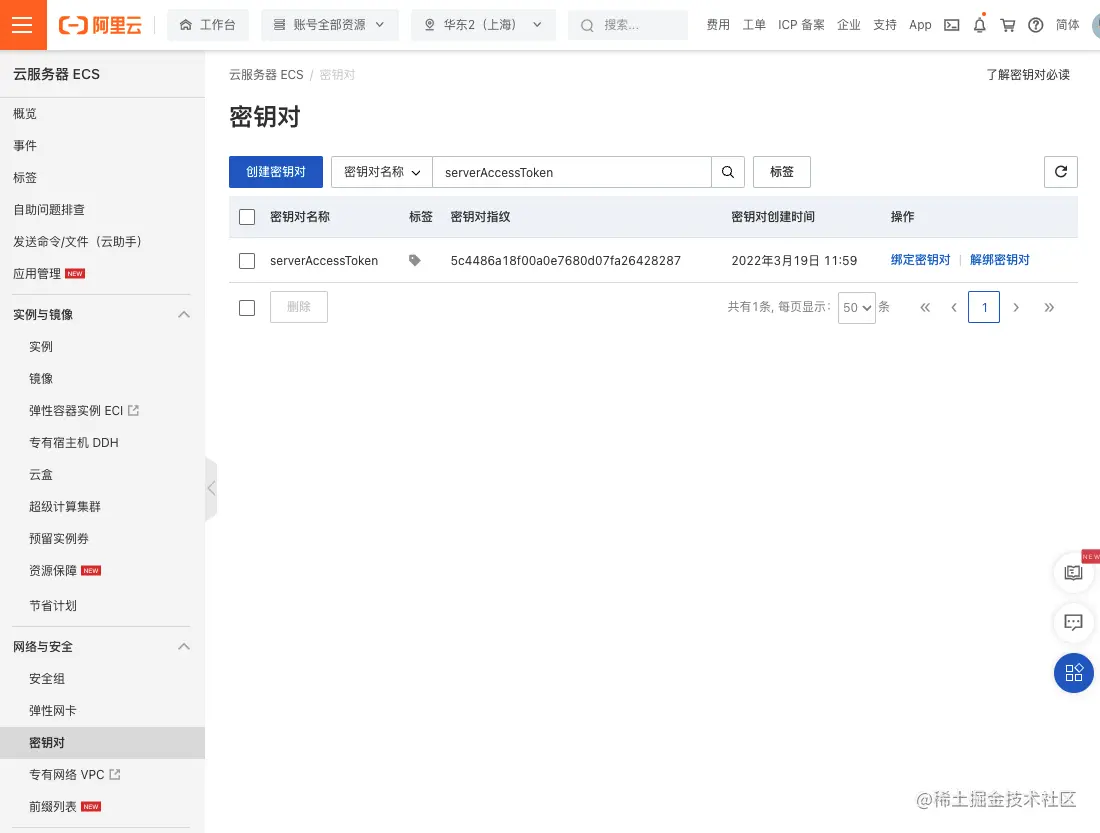The height and width of the screenshot is (833, 1100).
Task: Open 企业 in the top bar
Action: tap(849, 25)
